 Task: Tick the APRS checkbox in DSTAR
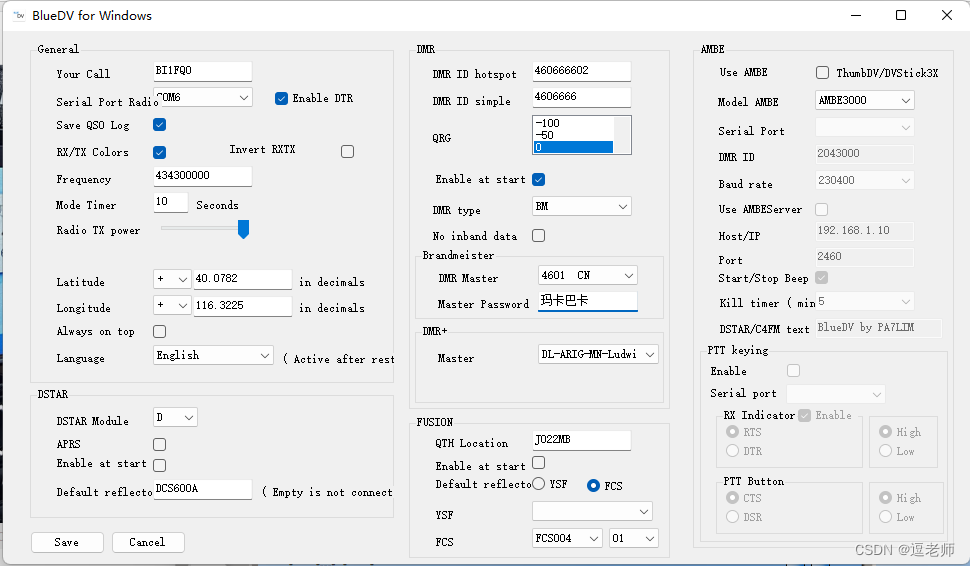(x=160, y=444)
